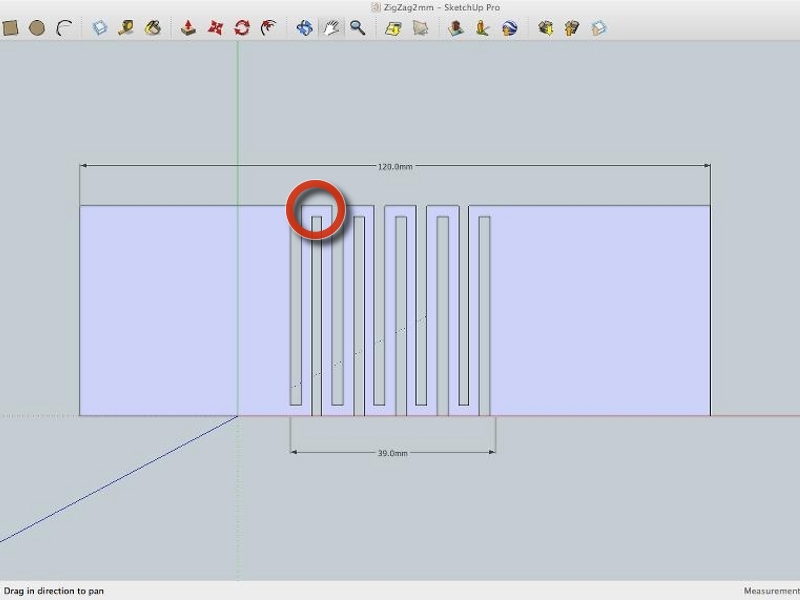Select the Circle drawing tool
This screenshot has height=600, width=800.
pos(37,28)
